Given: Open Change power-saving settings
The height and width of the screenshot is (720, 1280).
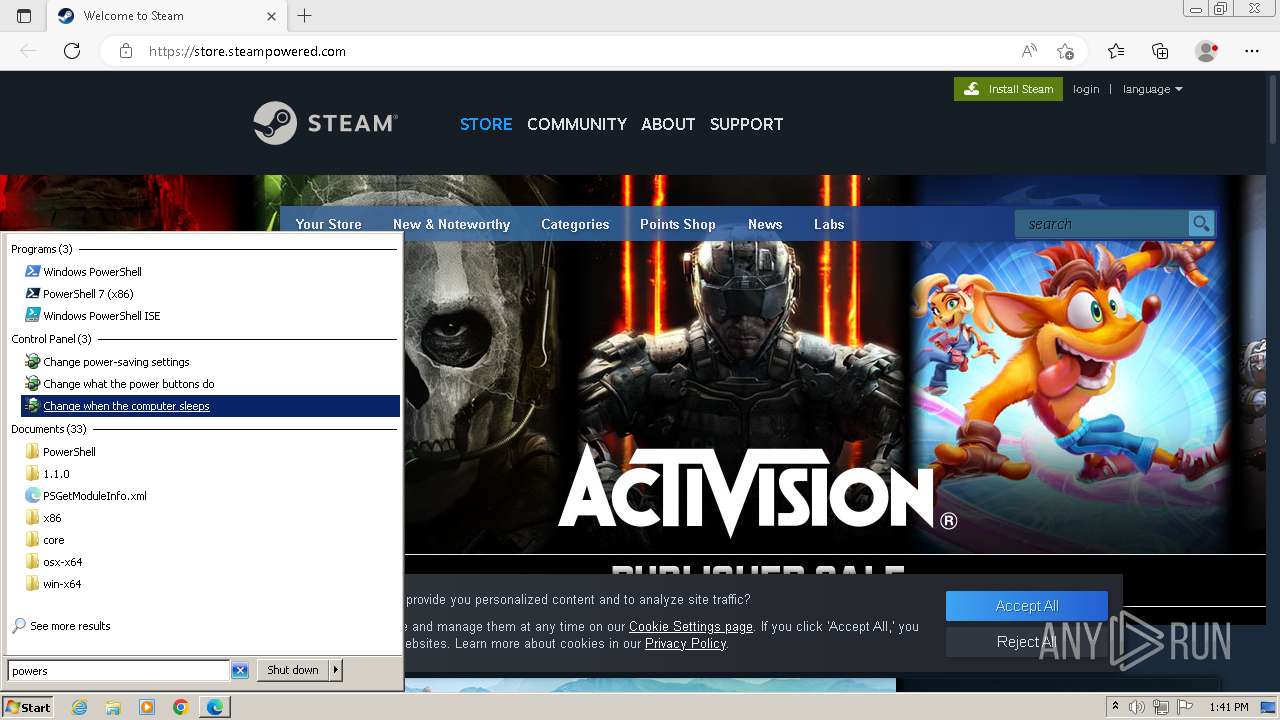Looking at the screenshot, I should (x=116, y=362).
